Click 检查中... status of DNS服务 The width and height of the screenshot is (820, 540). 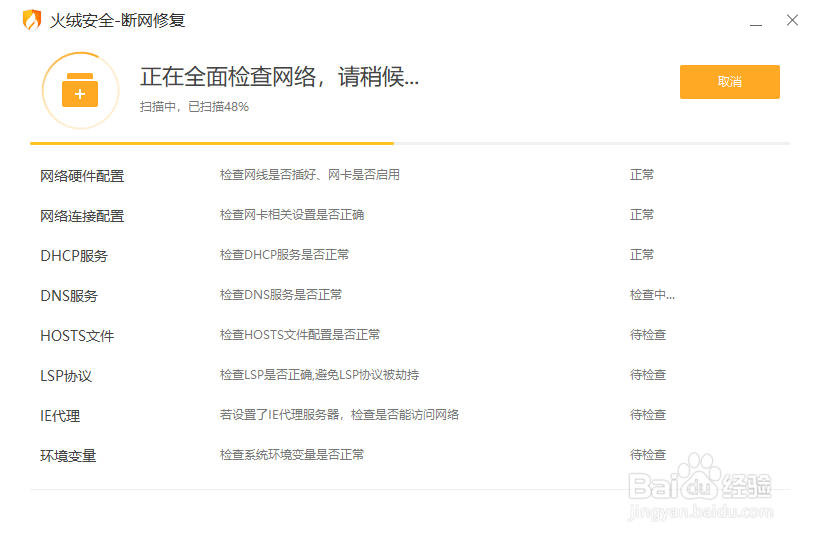652,295
